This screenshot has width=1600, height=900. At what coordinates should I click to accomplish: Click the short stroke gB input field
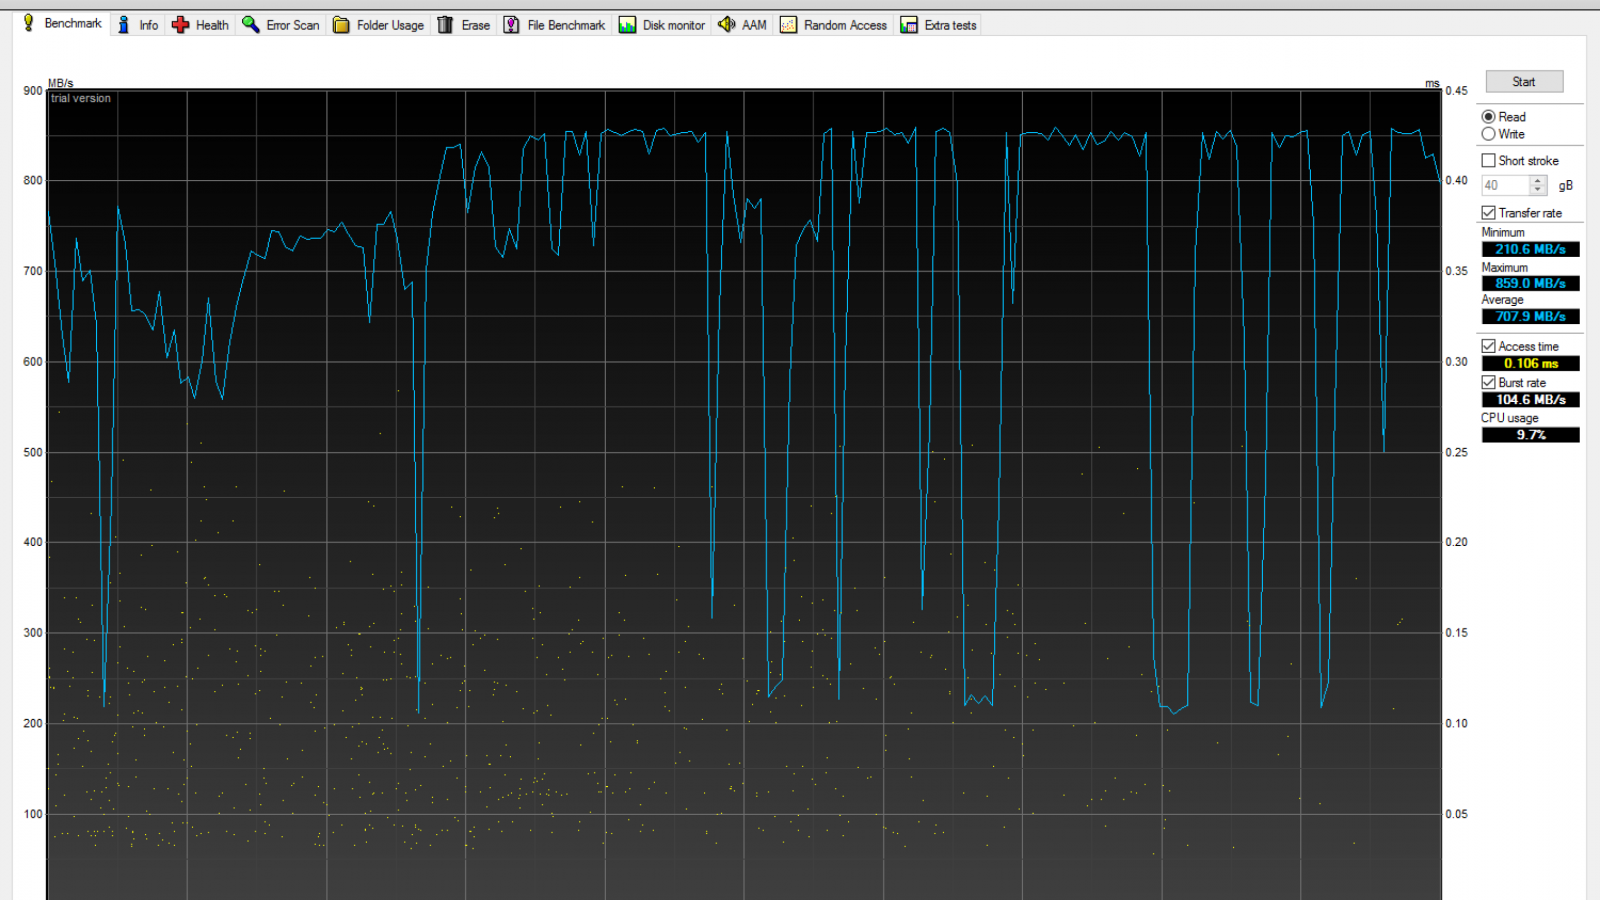pos(1505,186)
